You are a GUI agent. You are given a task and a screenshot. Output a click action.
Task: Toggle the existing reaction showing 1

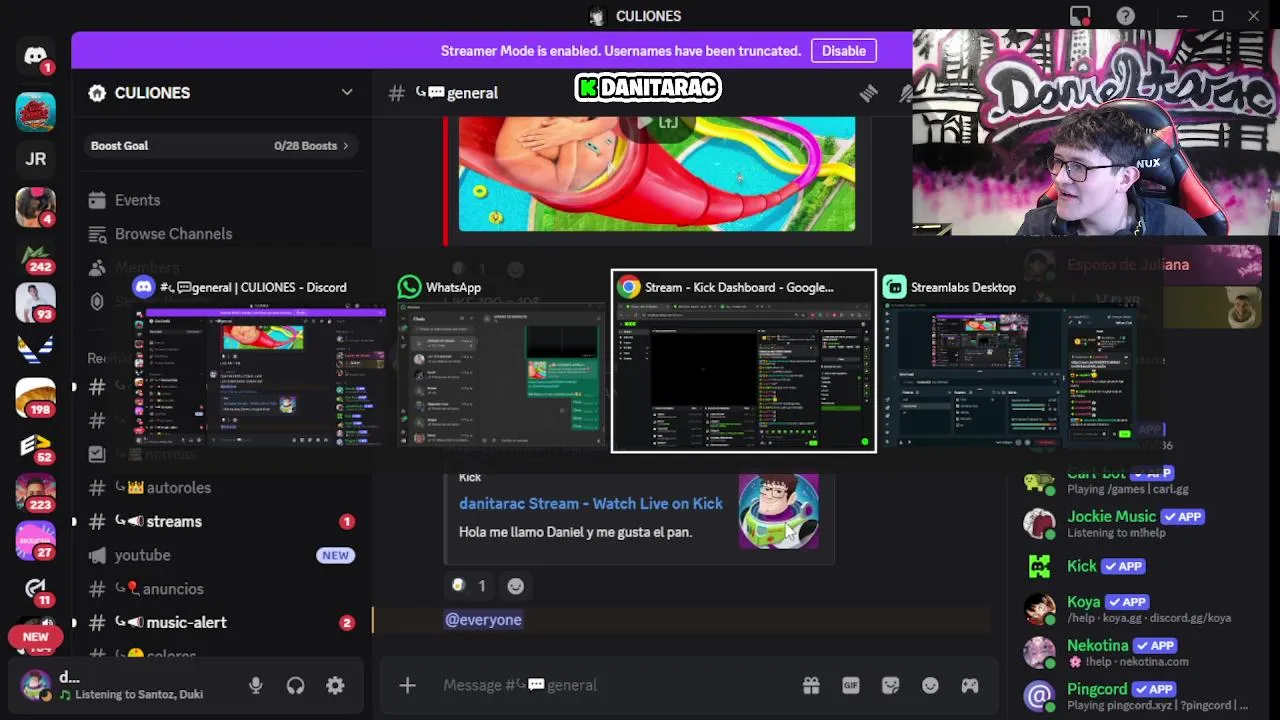click(x=469, y=586)
